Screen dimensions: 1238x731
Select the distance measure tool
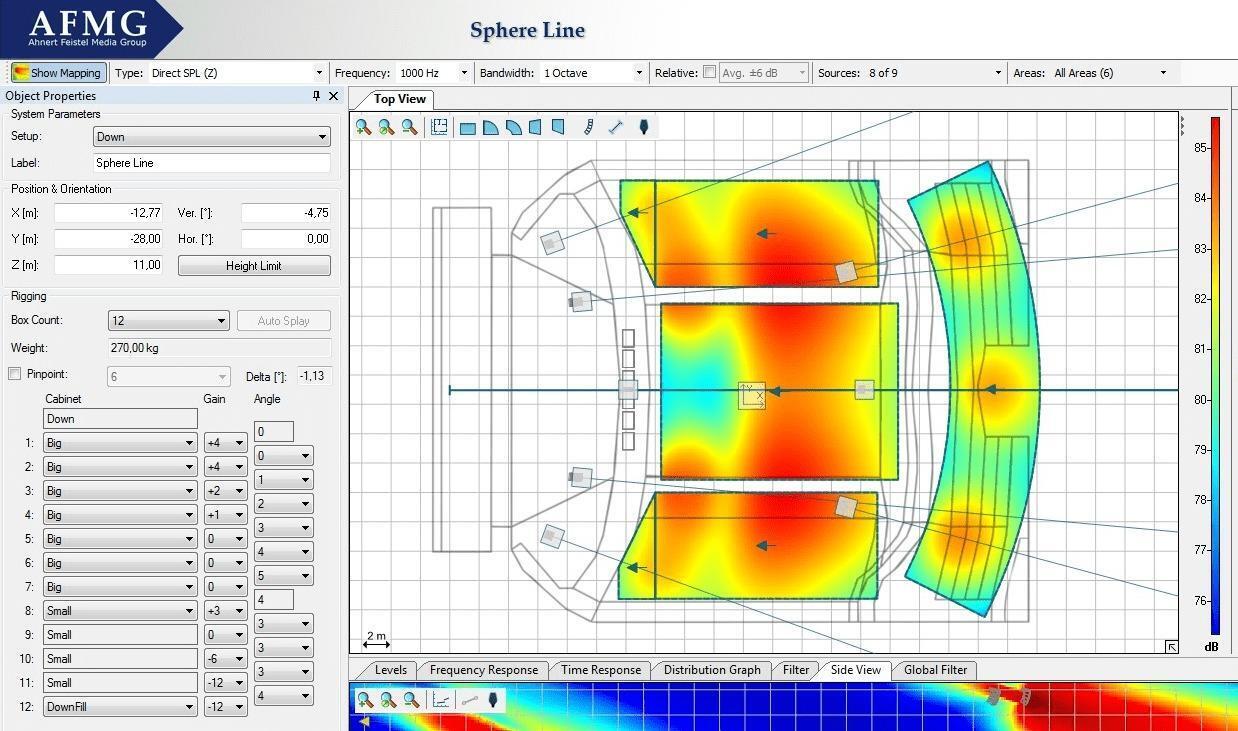coord(616,127)
